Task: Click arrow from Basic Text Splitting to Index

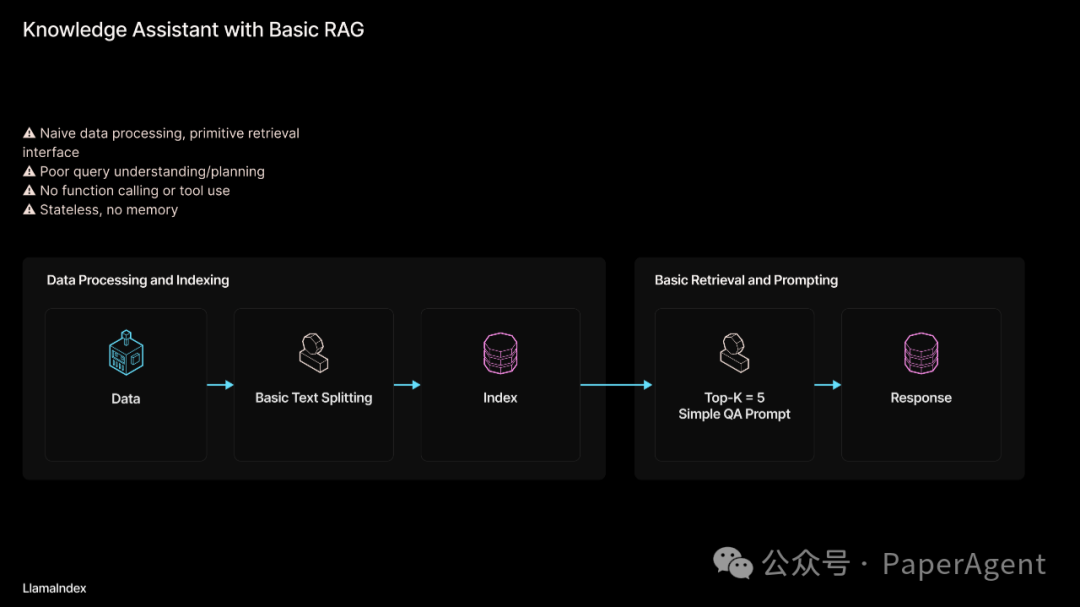Action: pyautogui.click(x=407, y=385)
